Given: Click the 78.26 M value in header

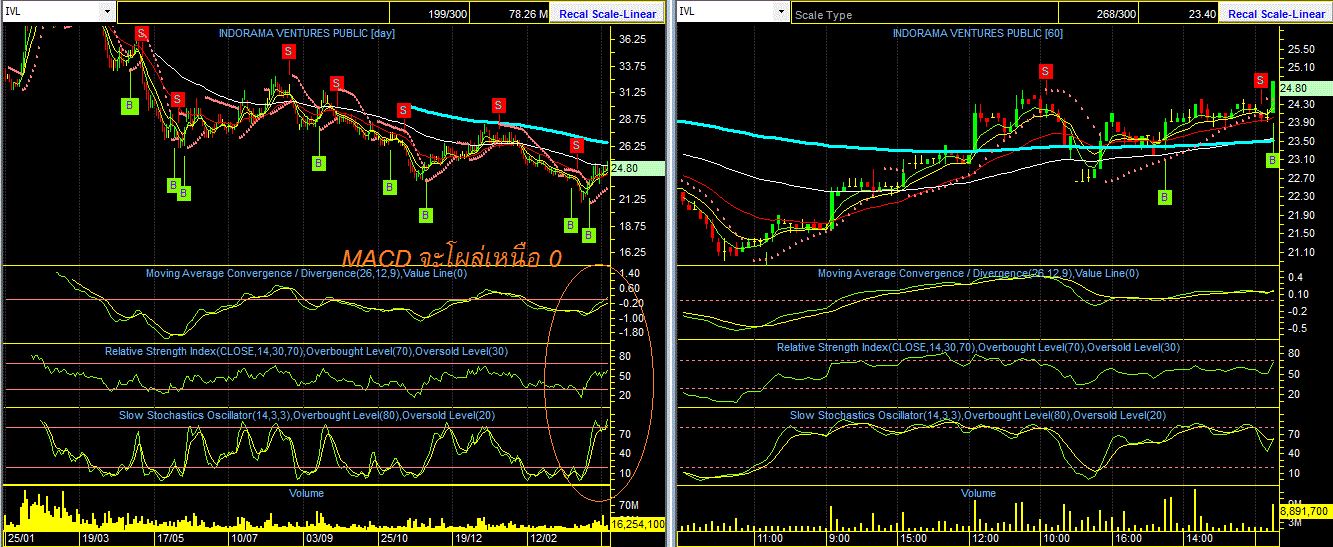Looking at the screenshot, I should 529,14.
